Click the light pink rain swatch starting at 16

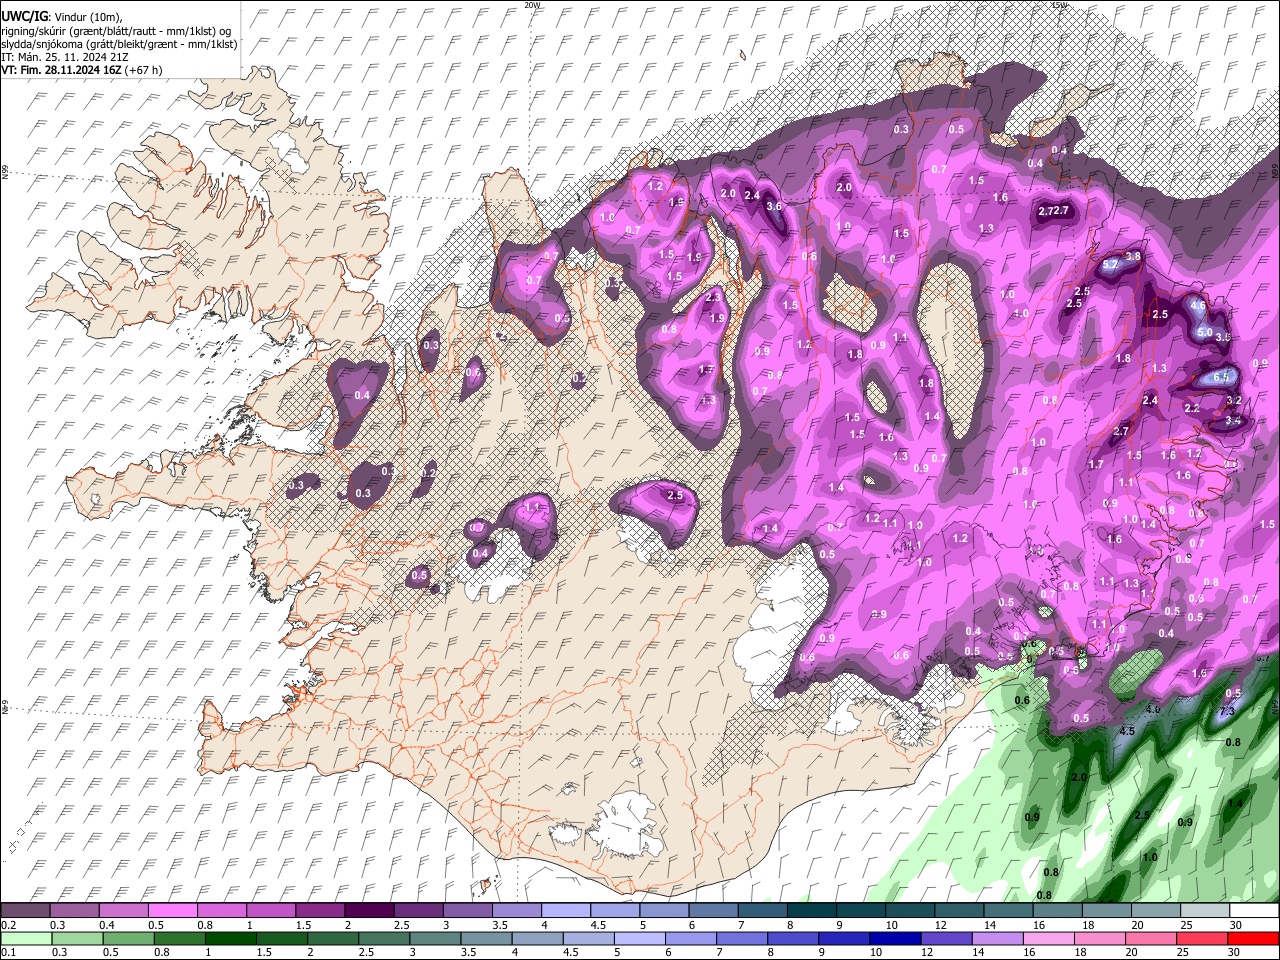tap(1049, 938)
